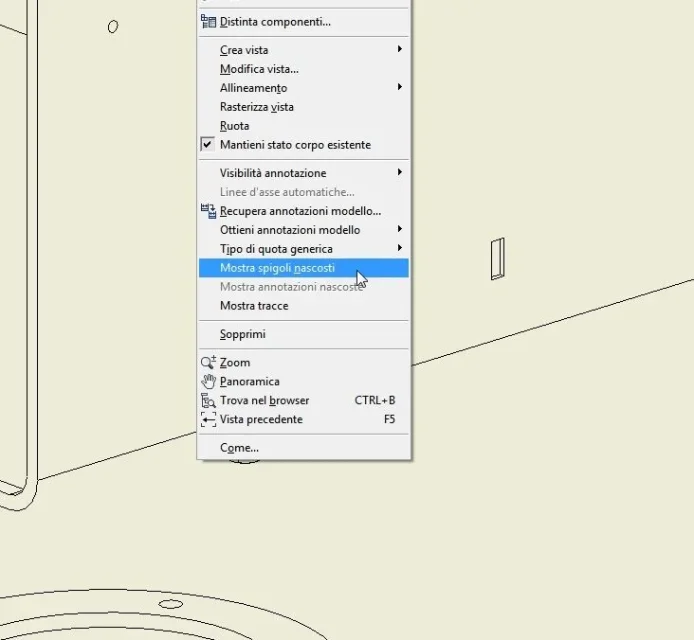Viewport: 694px width, 640px height.
Task: Click the Vista precedente icon
Action: click(208, 419)
